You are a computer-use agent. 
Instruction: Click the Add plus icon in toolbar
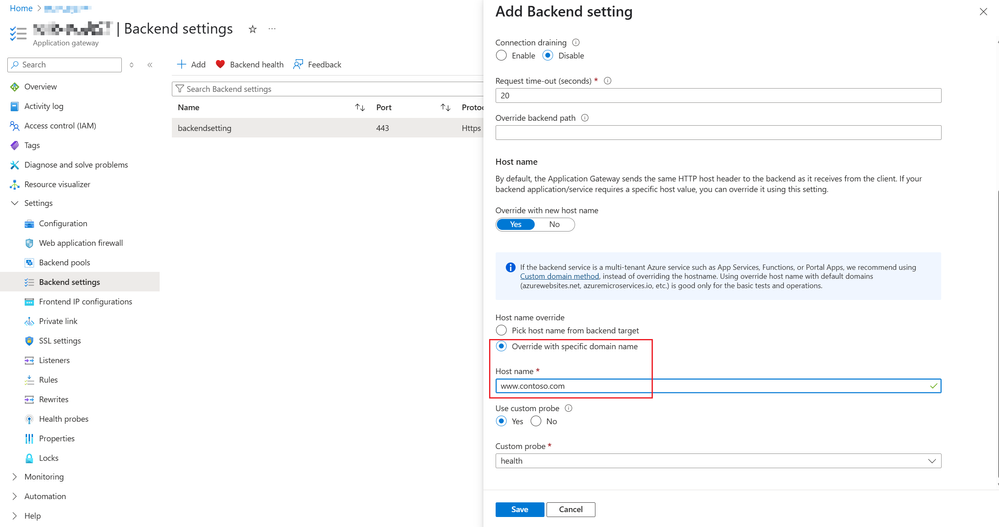tap(181, 65)
